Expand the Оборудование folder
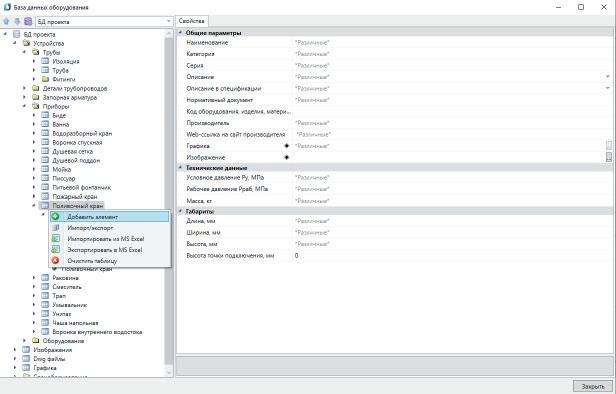Image resolution: width=616 pixels, height=394 pixels. 24,341
